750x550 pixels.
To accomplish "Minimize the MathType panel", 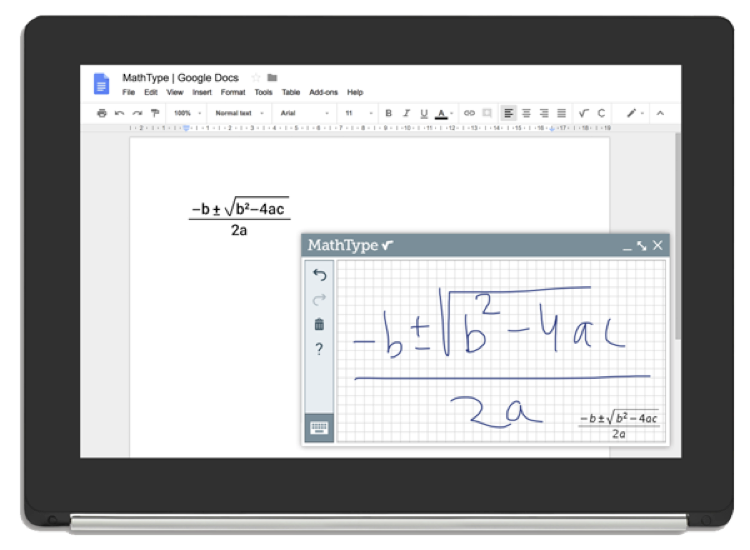I will (x=627, y=248).
